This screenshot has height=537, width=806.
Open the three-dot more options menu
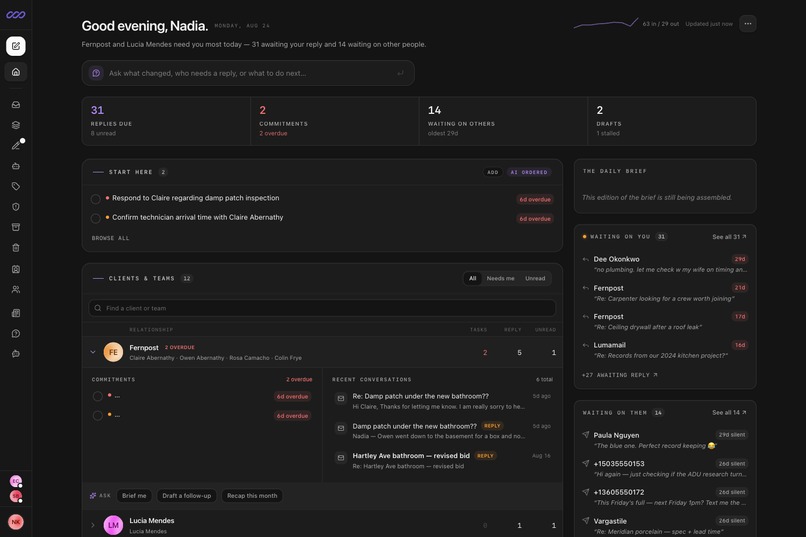[747, 24]
